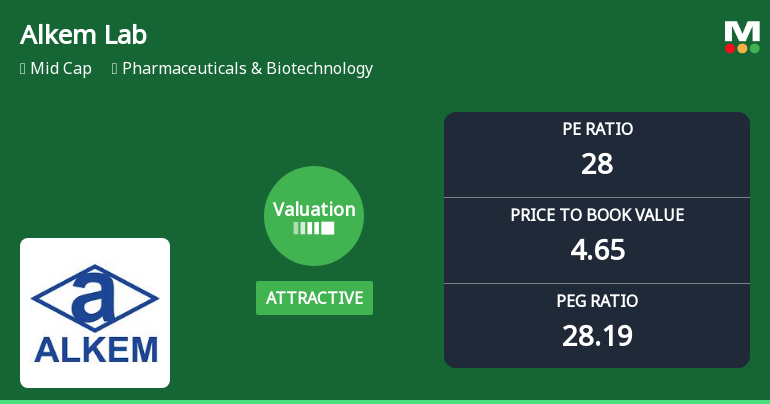Click the Pharmaceuticals & Biotechnology sector tag
Viewport: 770px width, 404px height.
248,68
